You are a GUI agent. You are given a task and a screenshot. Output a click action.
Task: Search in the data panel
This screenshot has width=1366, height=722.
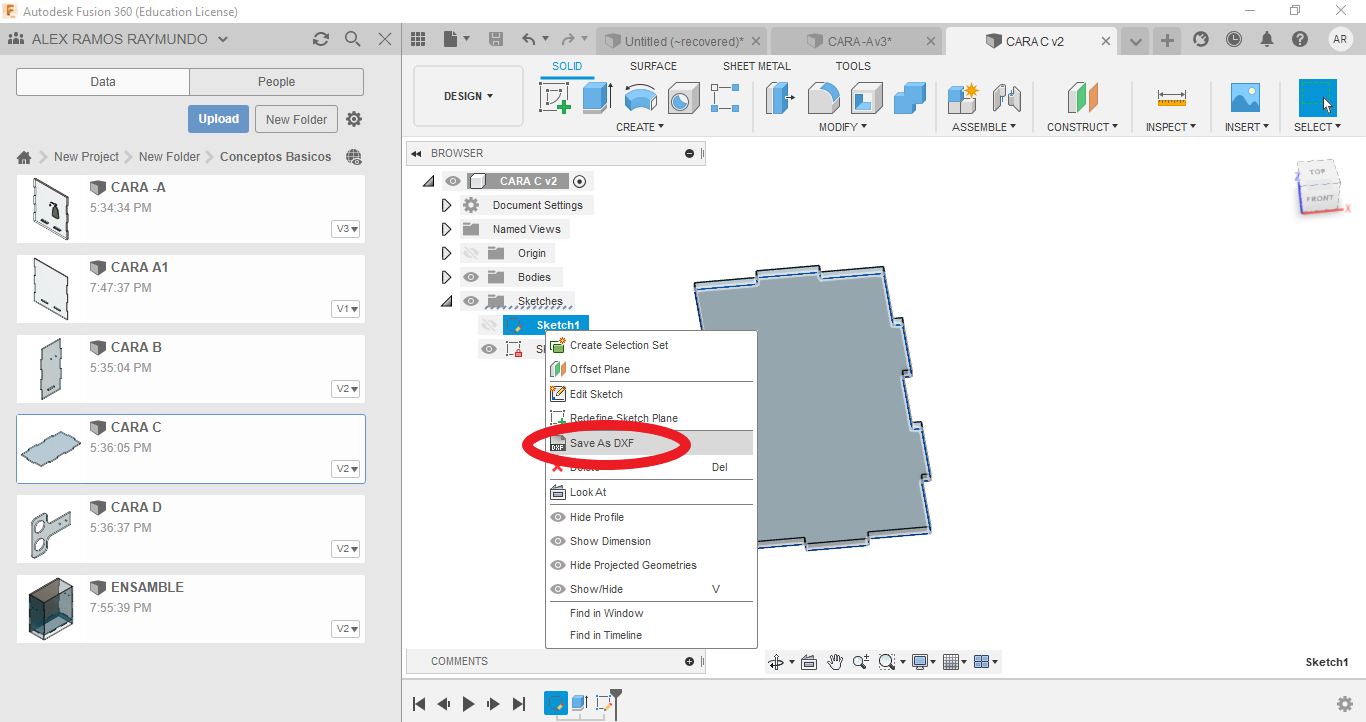[x=352, y=39]
